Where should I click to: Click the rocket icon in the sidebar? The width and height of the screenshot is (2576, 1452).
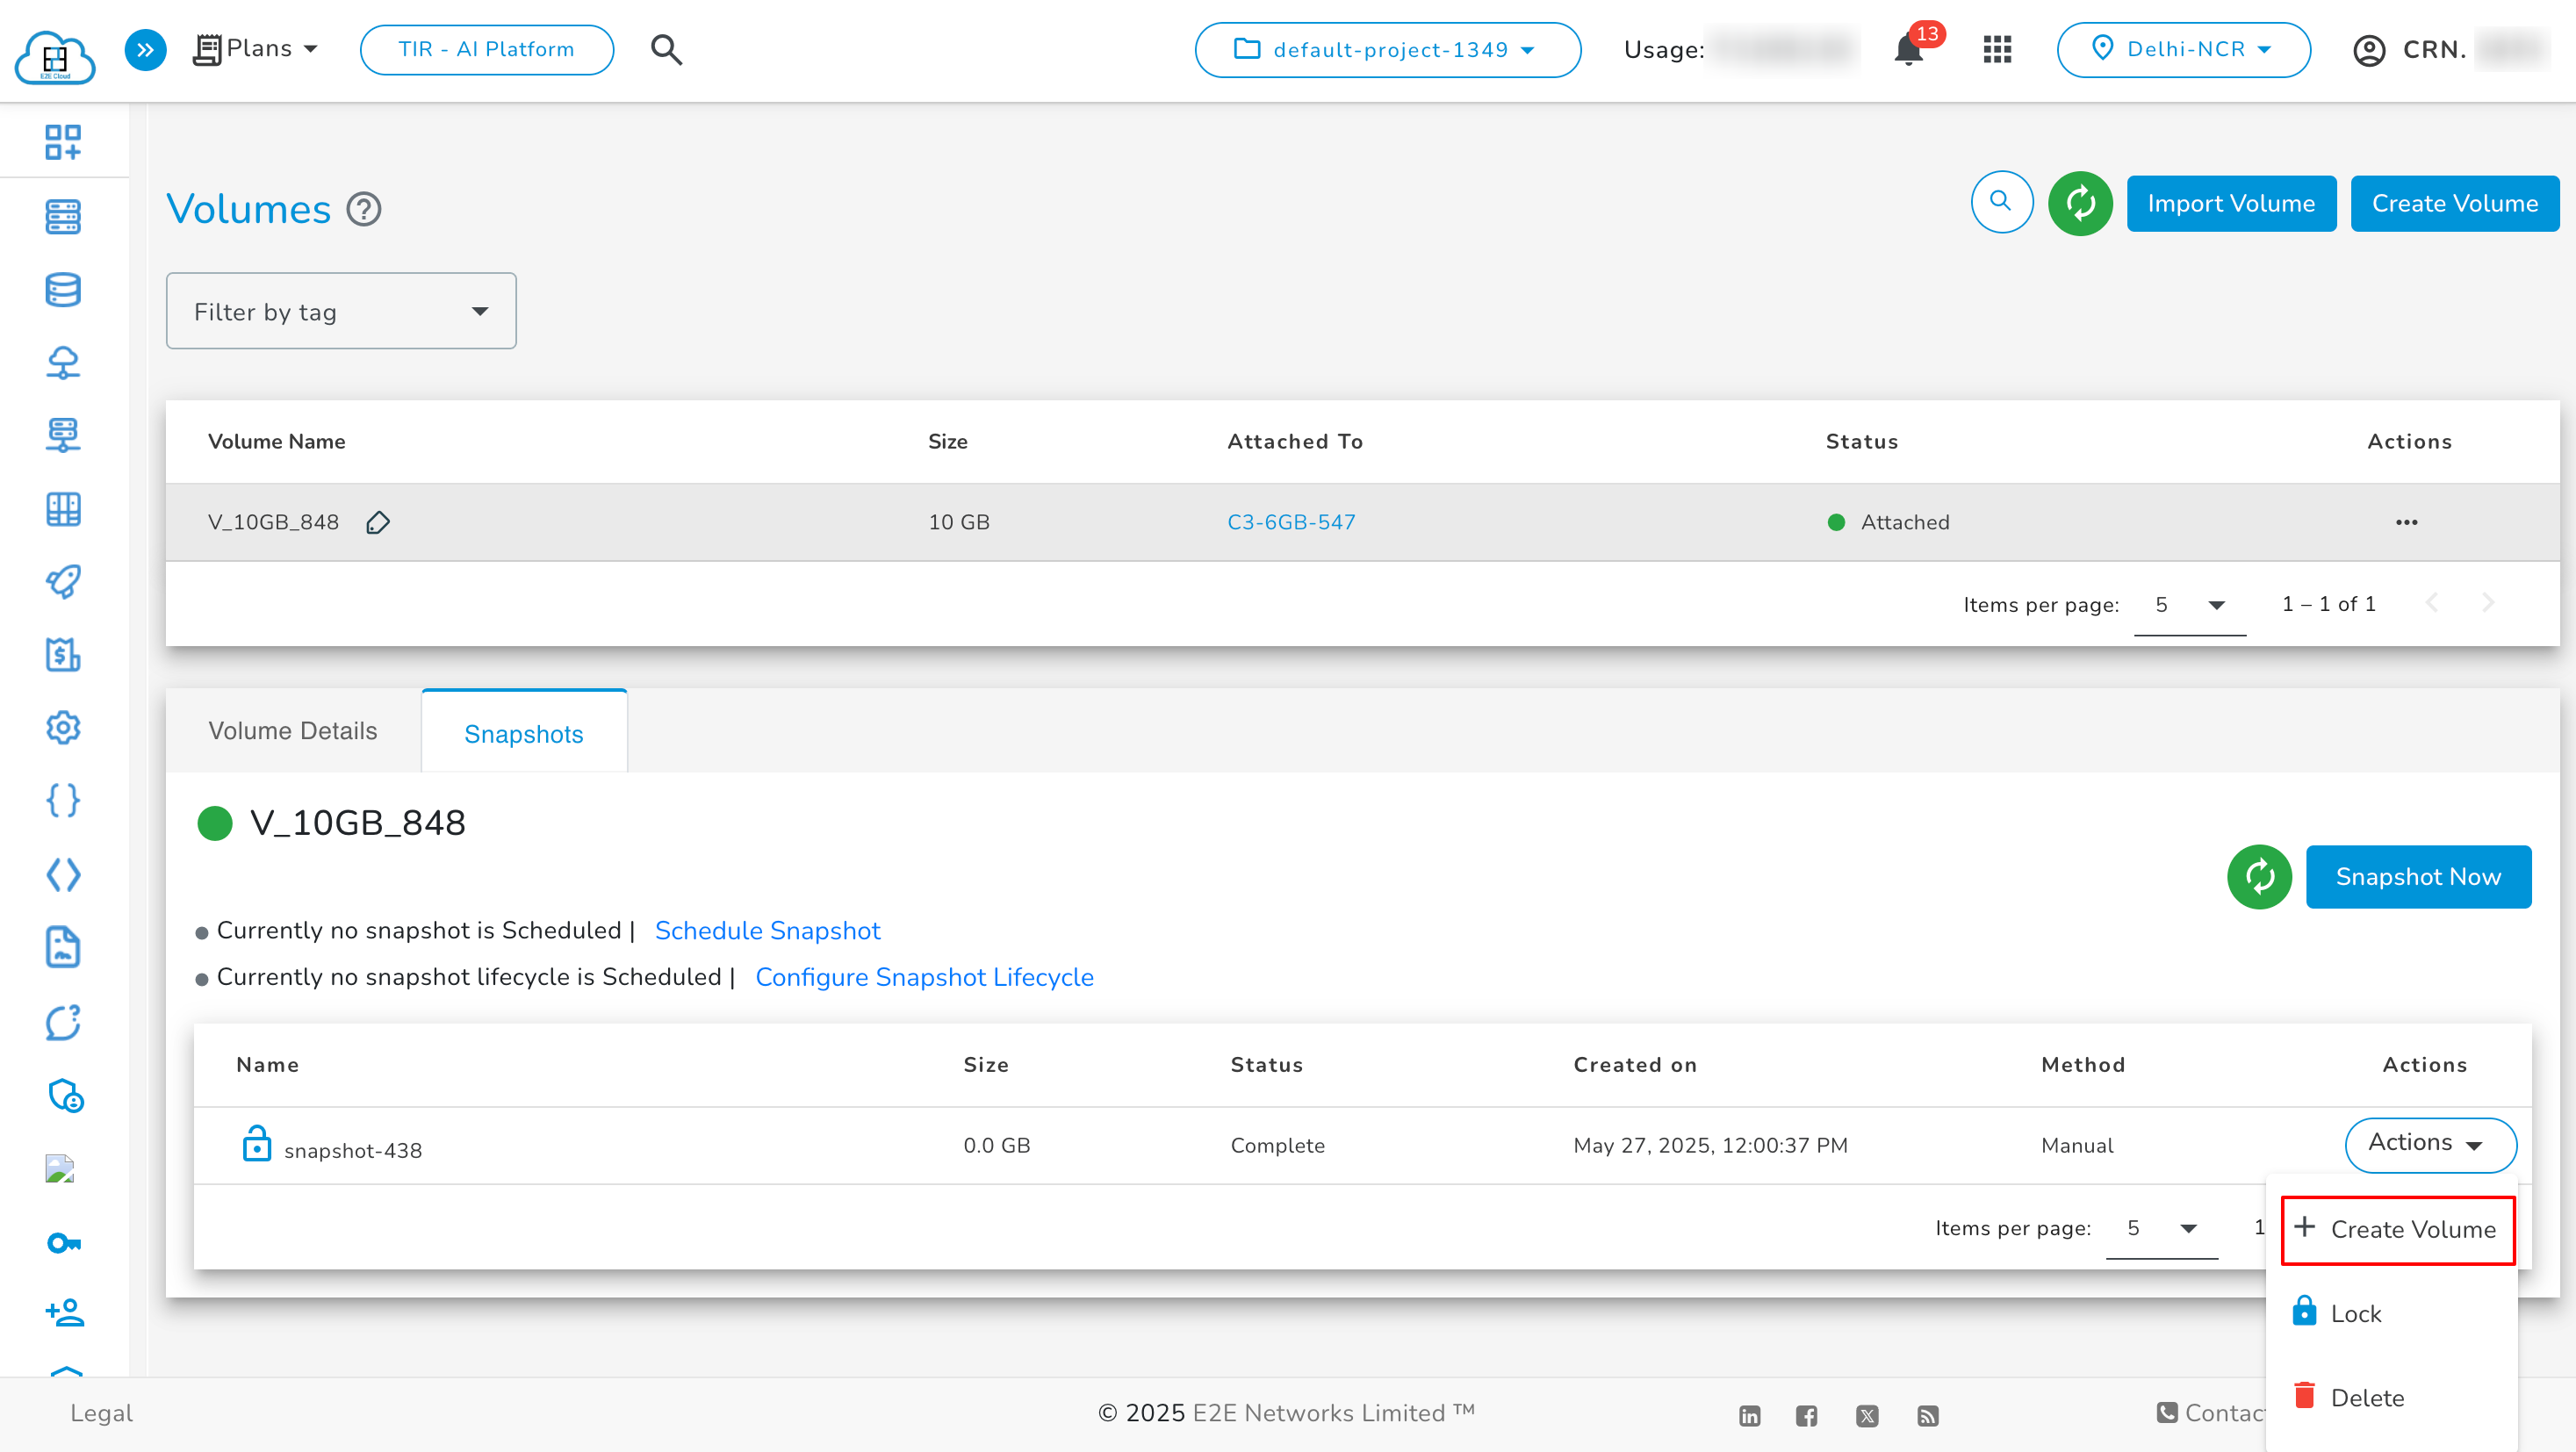click(63, 581)
